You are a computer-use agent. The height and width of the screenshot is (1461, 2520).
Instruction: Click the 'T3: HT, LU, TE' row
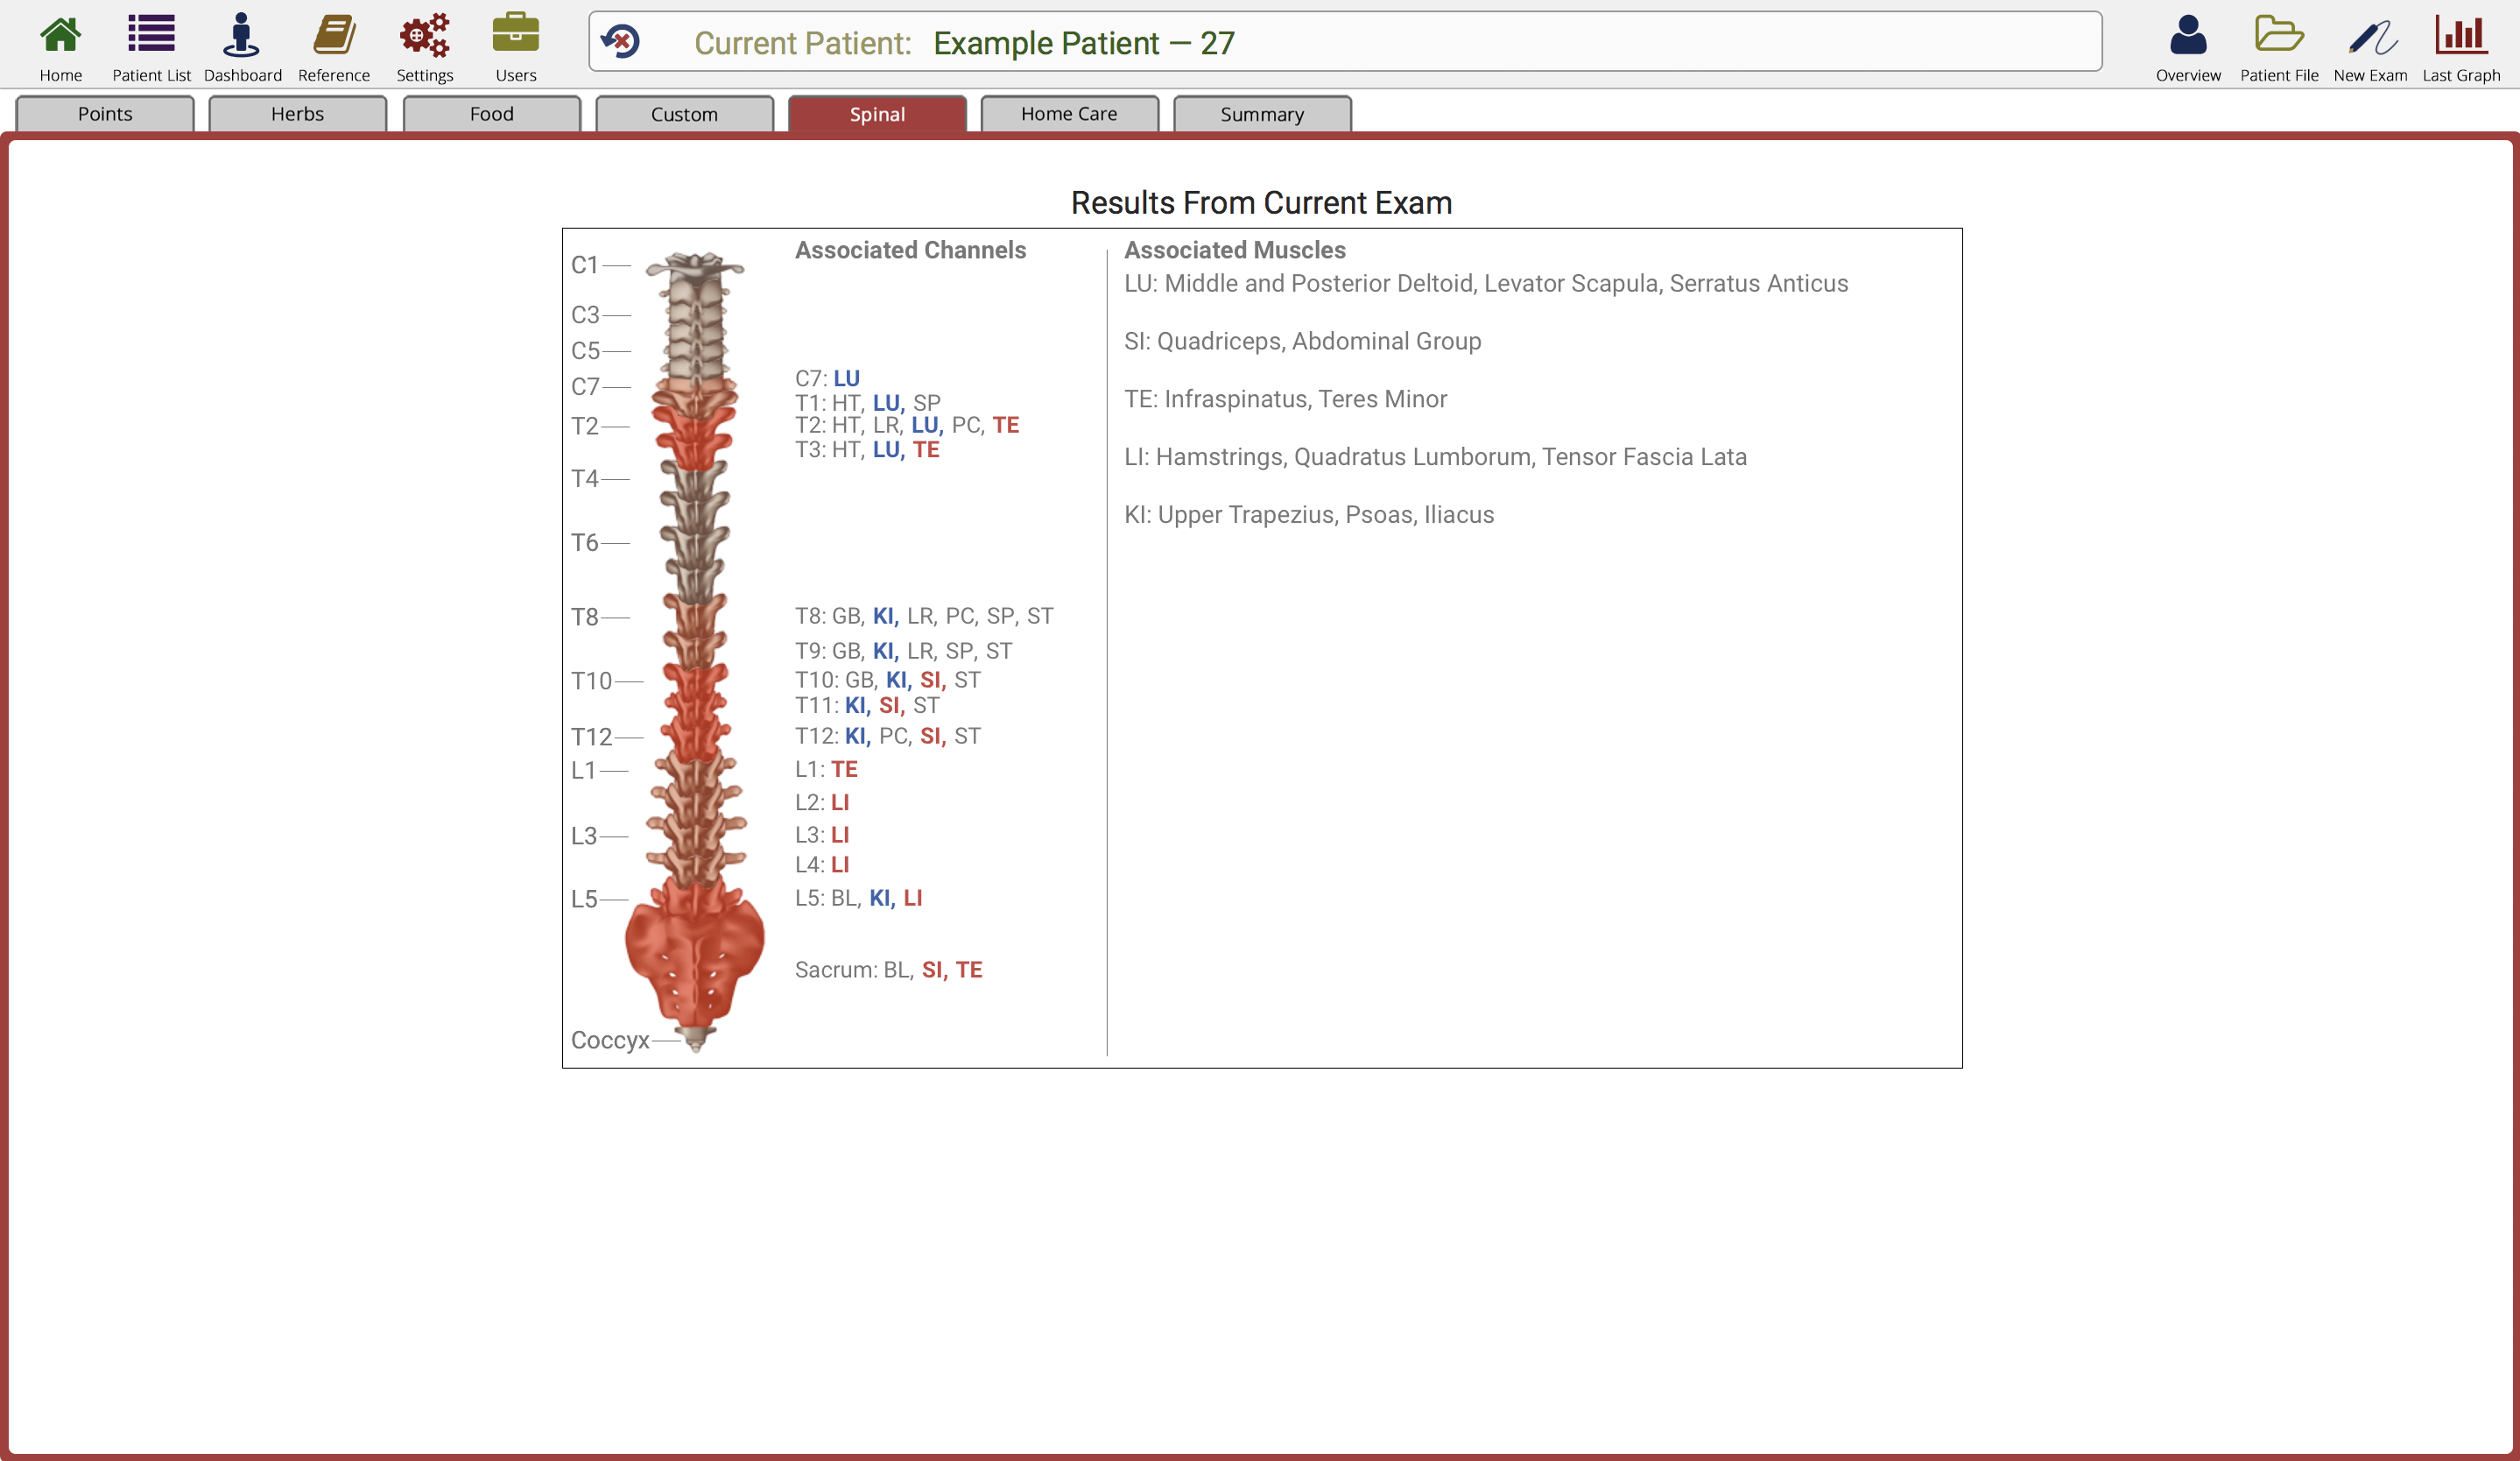[x=867, y=450]
